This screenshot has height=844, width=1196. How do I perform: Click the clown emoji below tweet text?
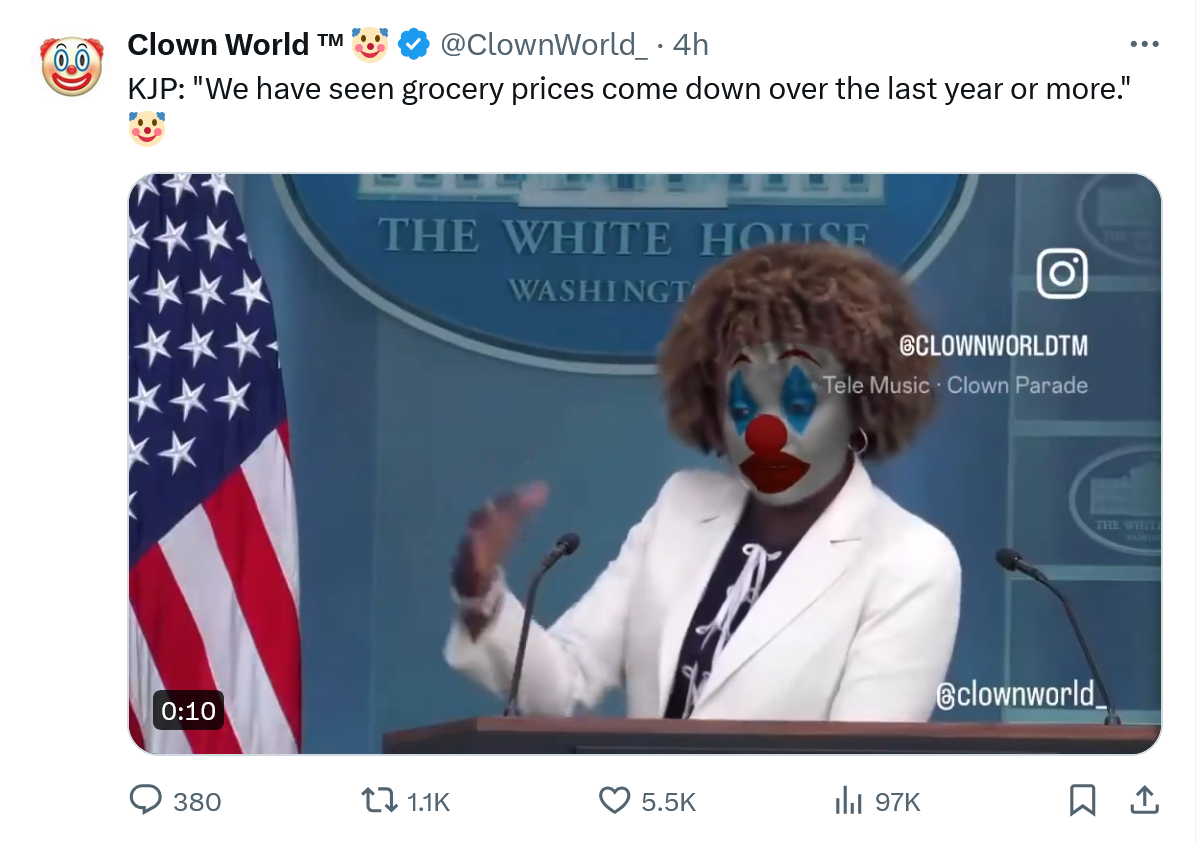point(146,128)
